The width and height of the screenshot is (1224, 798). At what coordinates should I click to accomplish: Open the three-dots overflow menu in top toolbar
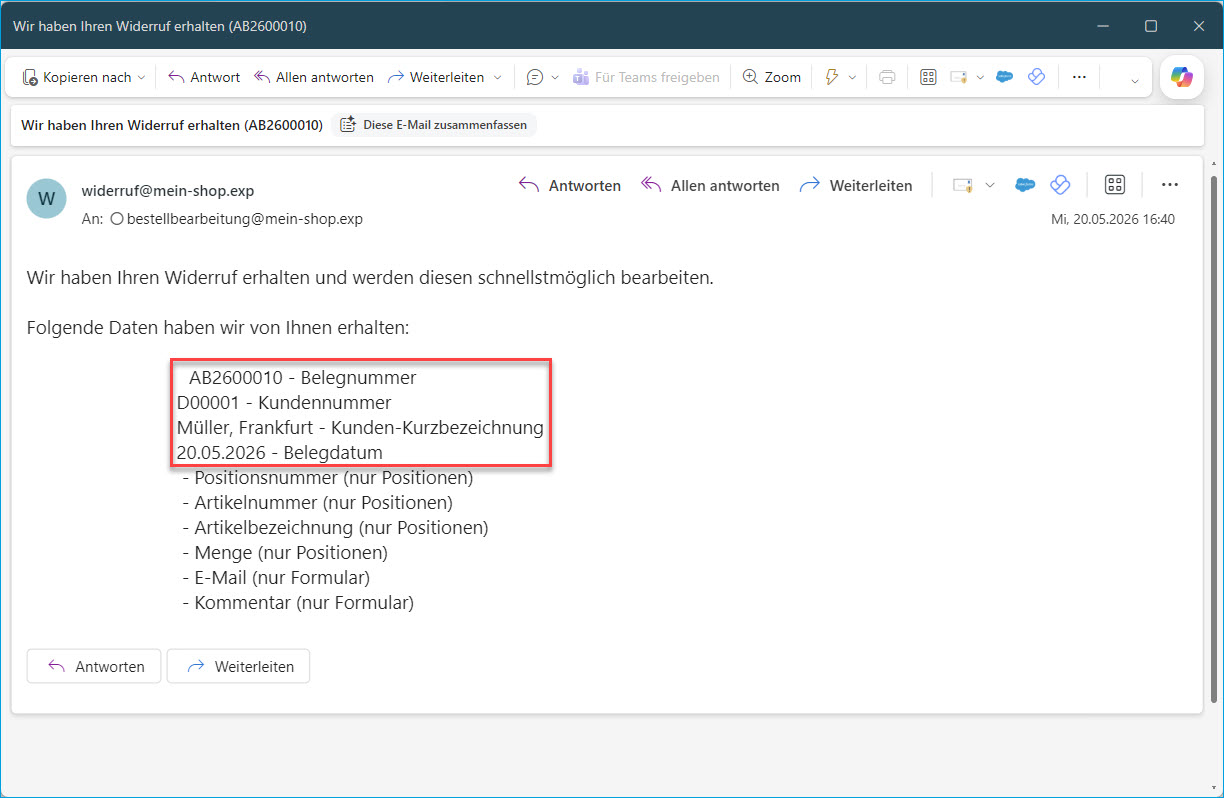click(x=1079, y=77)
